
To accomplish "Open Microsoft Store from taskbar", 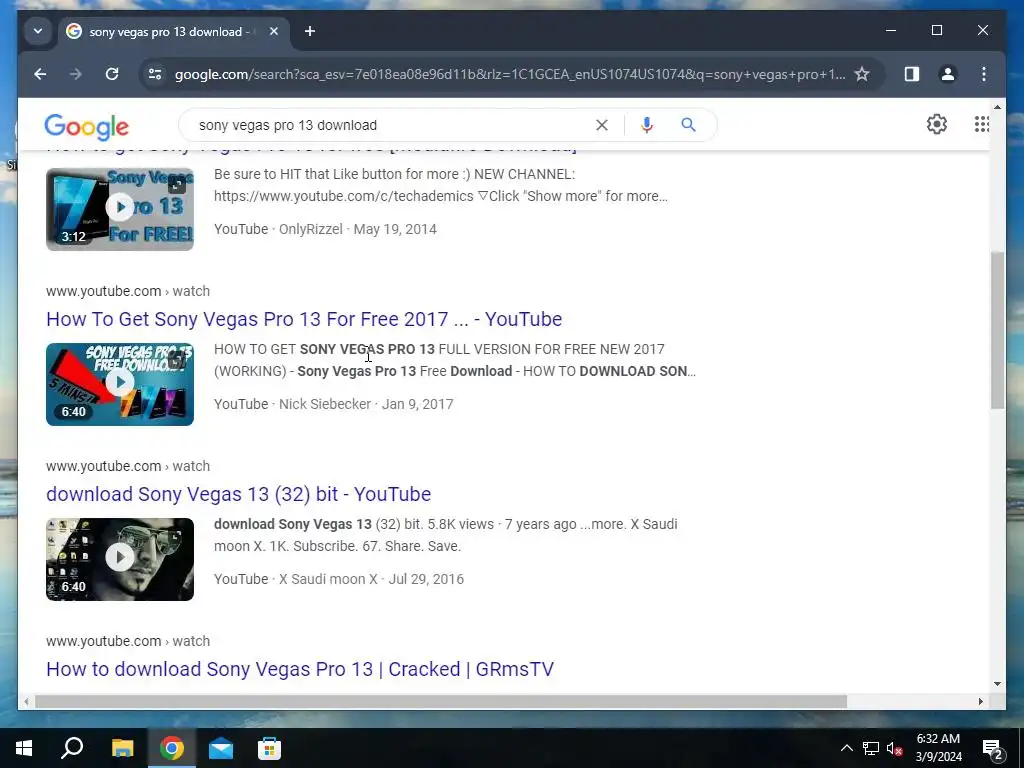I will coord(269,748).
